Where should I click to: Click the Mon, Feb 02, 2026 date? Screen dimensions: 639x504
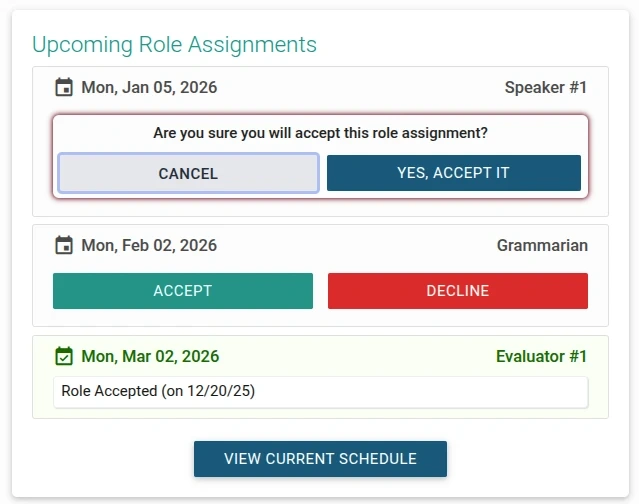coord(149,246)
